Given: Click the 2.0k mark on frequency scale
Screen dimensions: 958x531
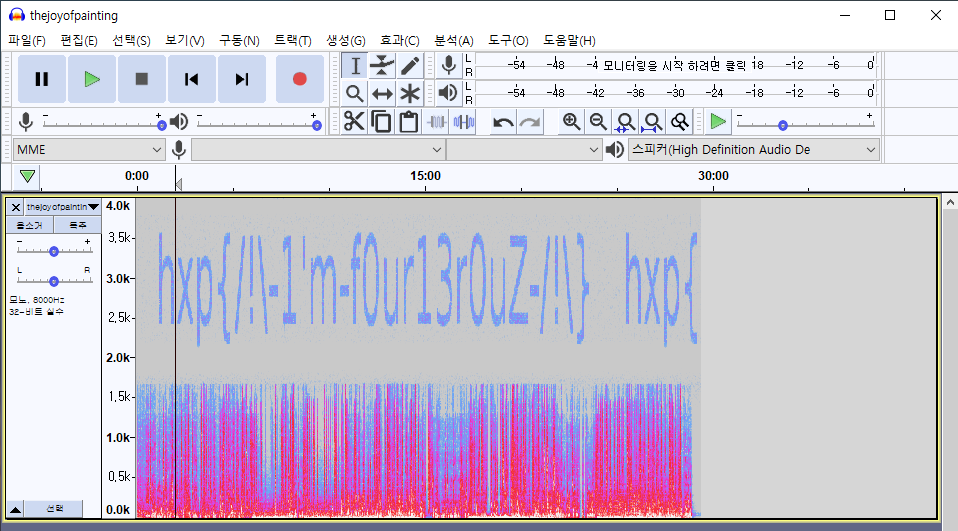Looking at the screenshot, I should tap(119, 357).
